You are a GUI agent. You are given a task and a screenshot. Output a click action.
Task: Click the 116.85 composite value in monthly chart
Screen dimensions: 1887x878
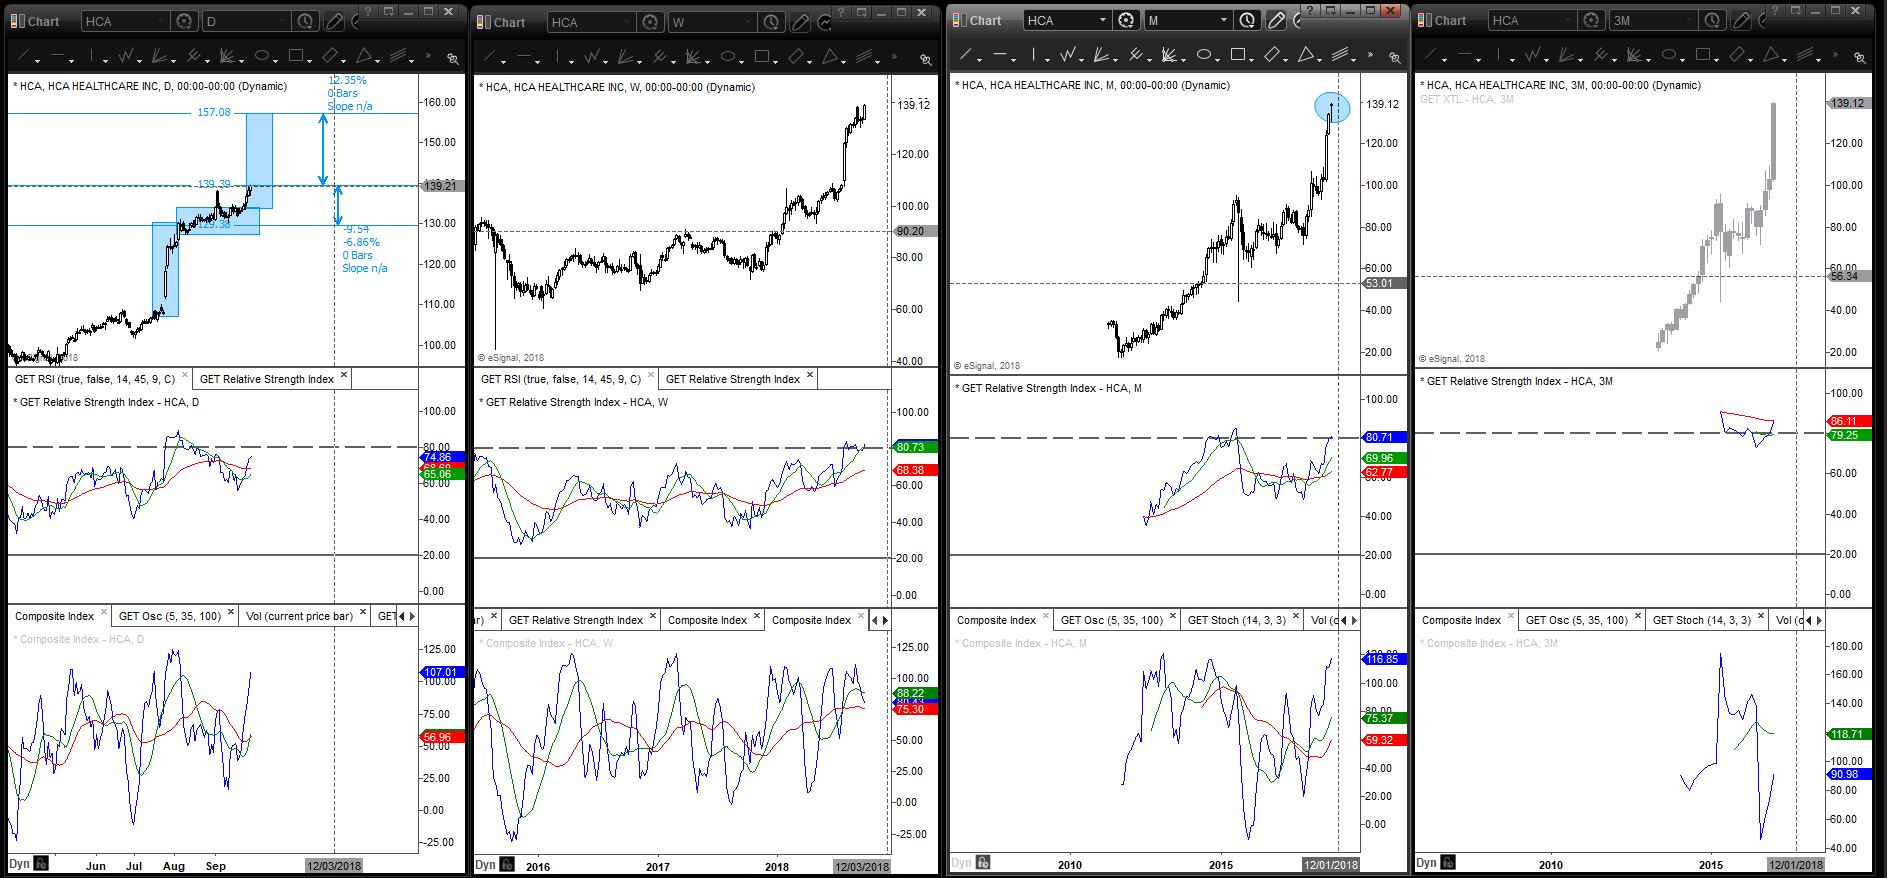pos(1383,659)
